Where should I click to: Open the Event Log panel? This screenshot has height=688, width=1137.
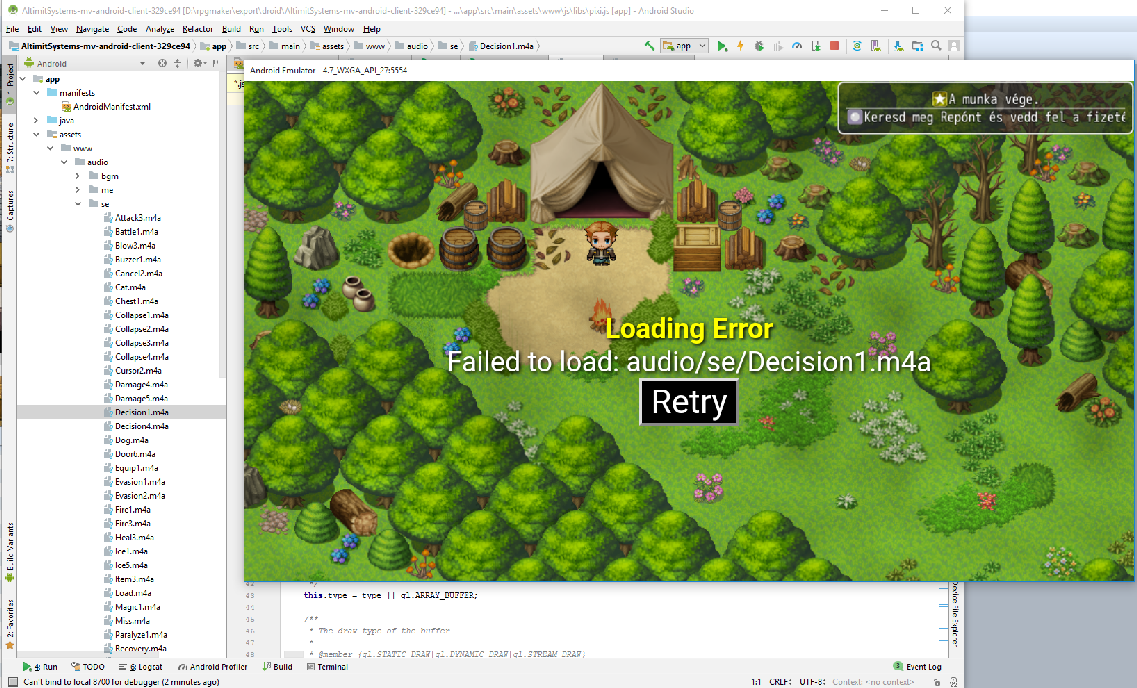point(917,667)
